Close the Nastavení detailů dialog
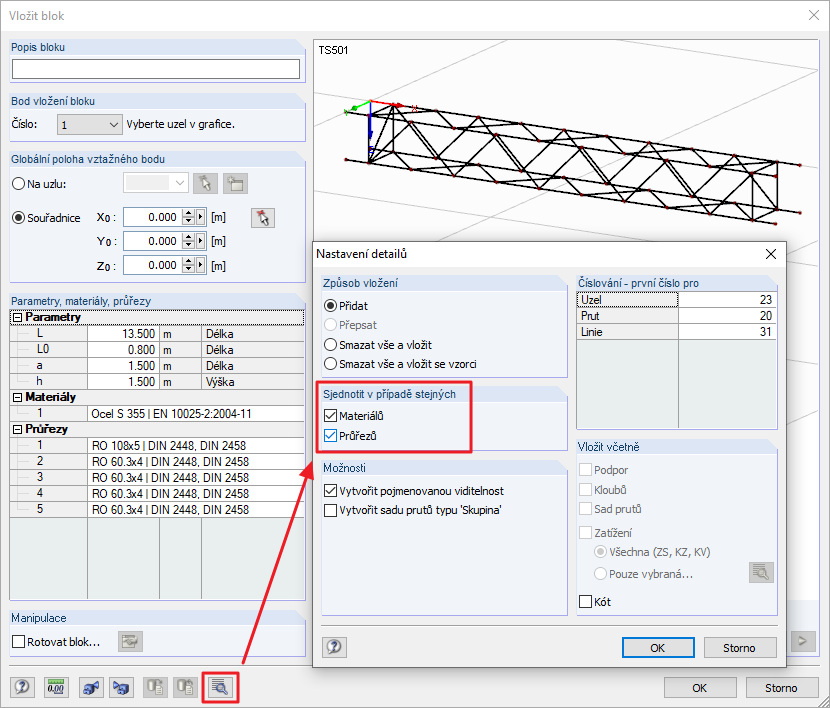The height and width of the screenshot is (708, 830). pyautogui.click(x=771, y=254)
